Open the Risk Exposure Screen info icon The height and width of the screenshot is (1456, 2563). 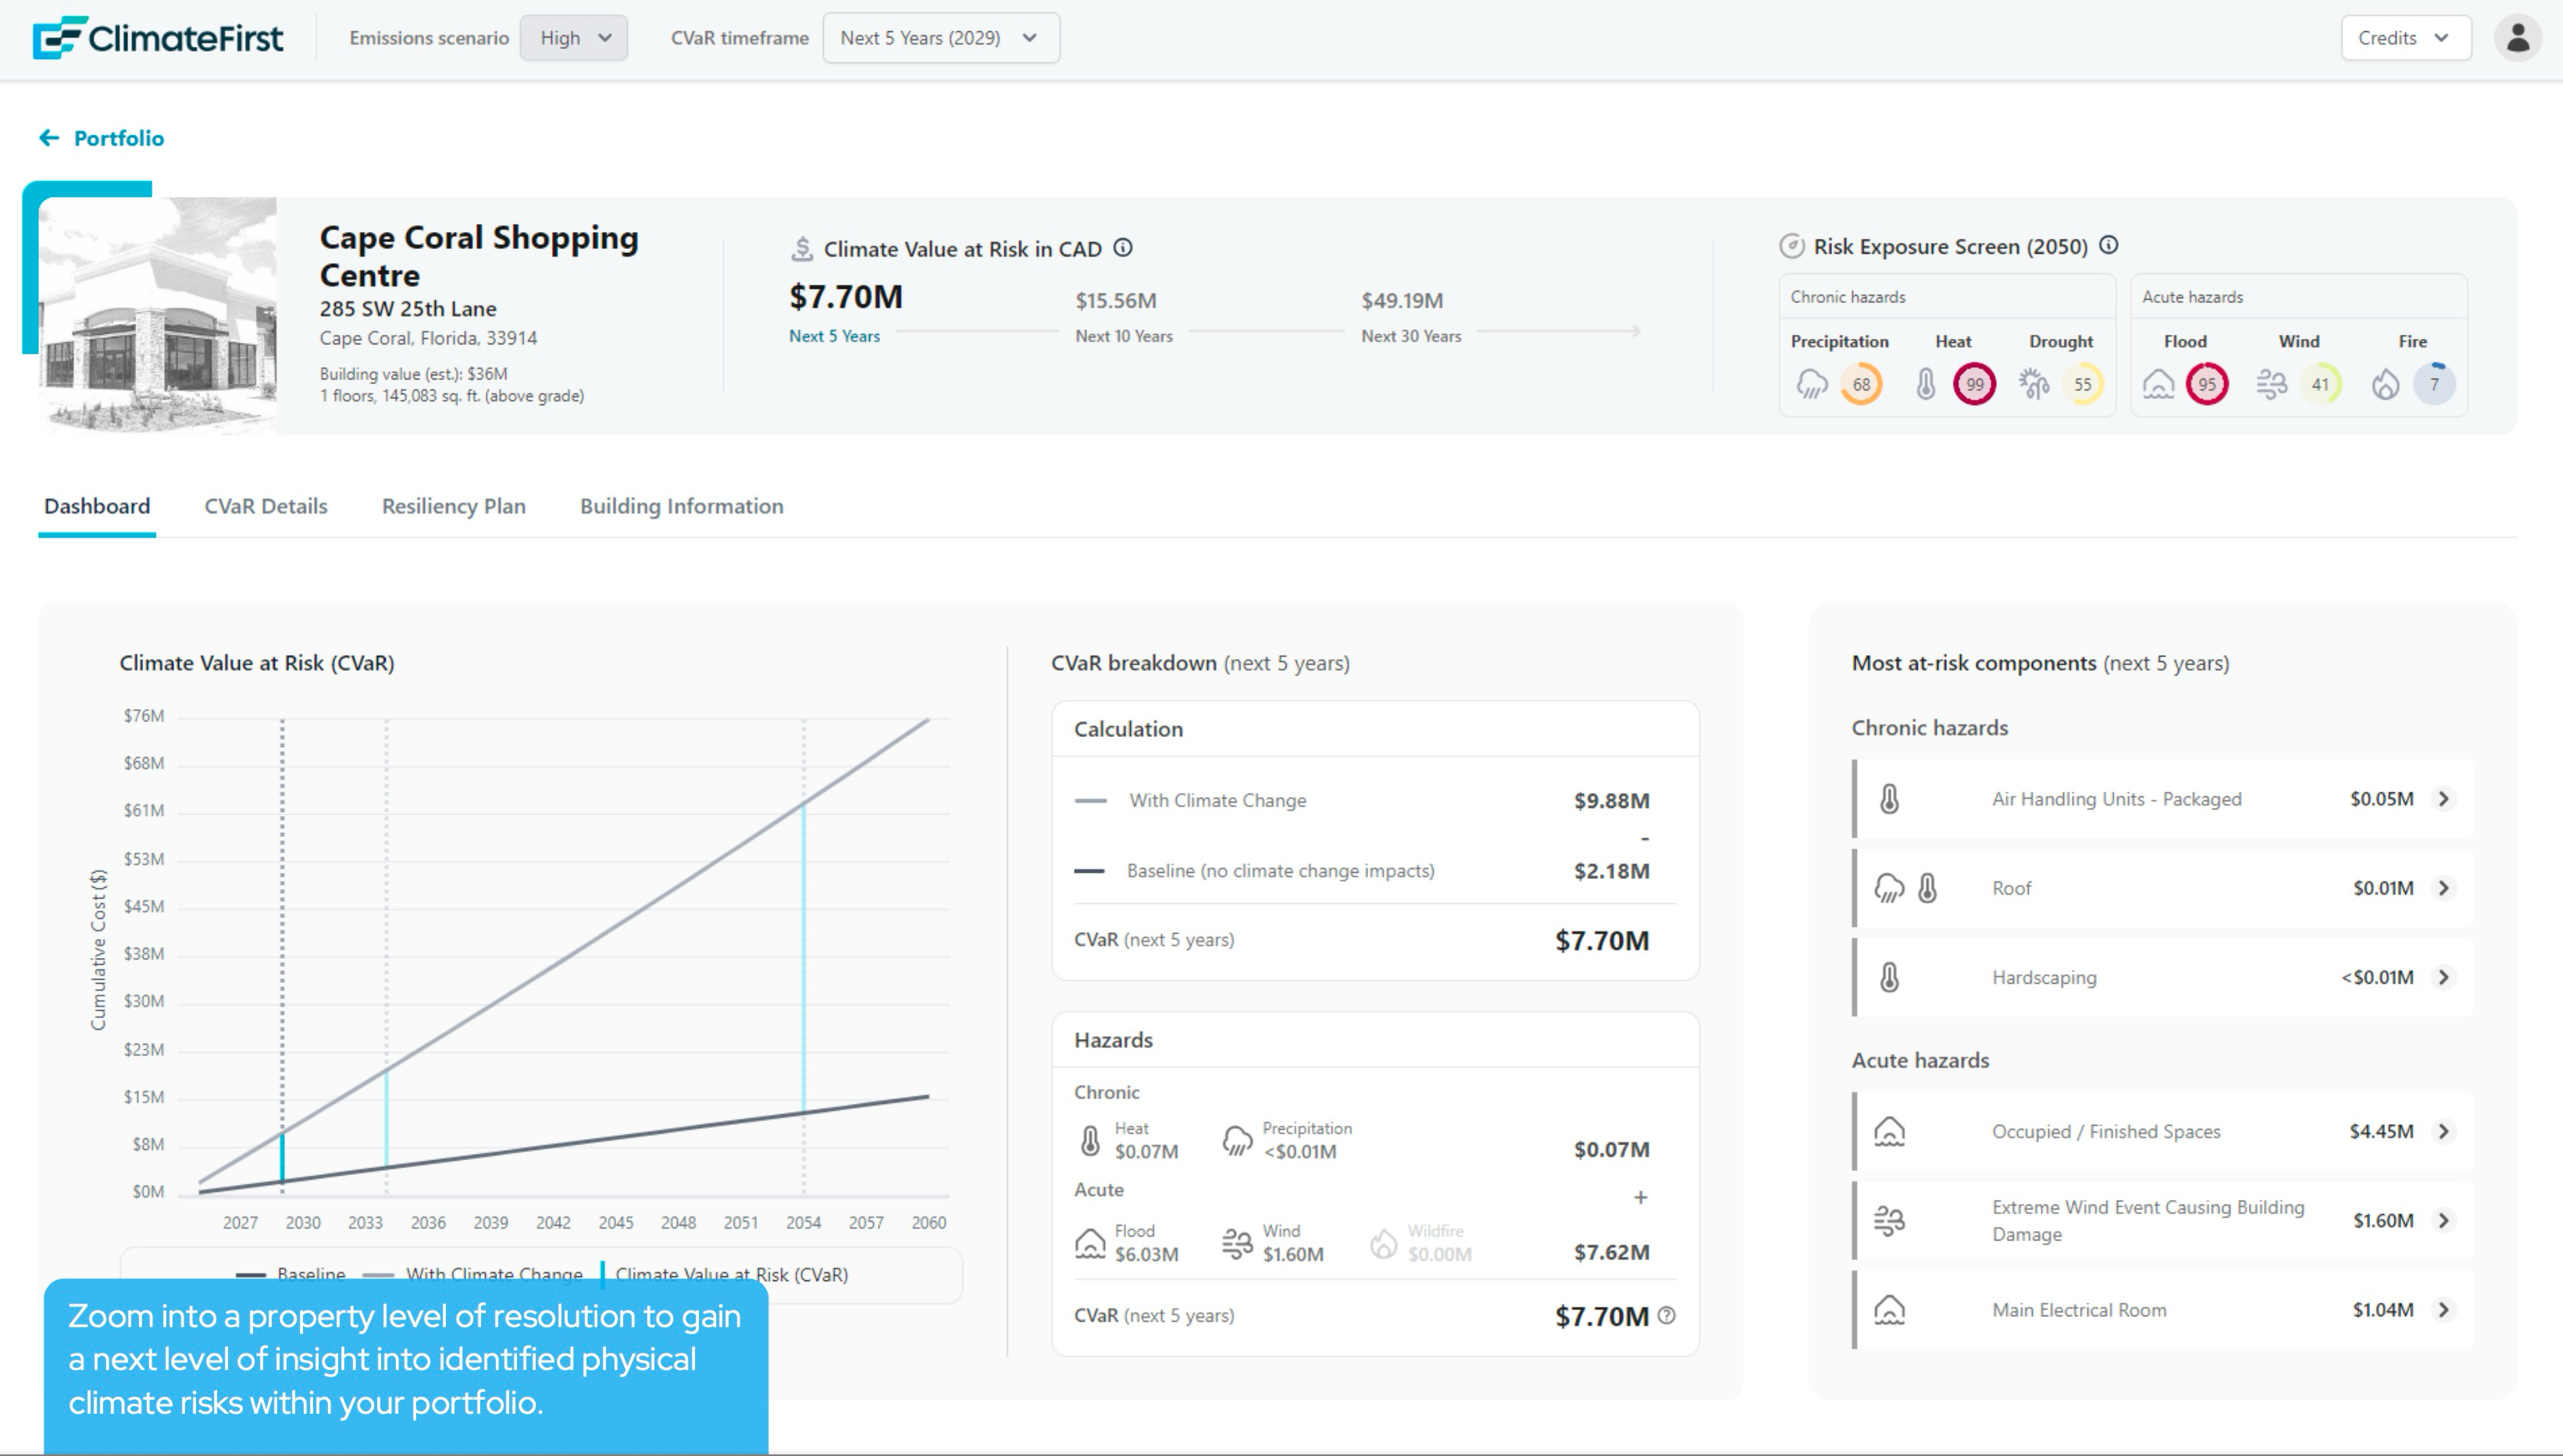pos(2109,245)
